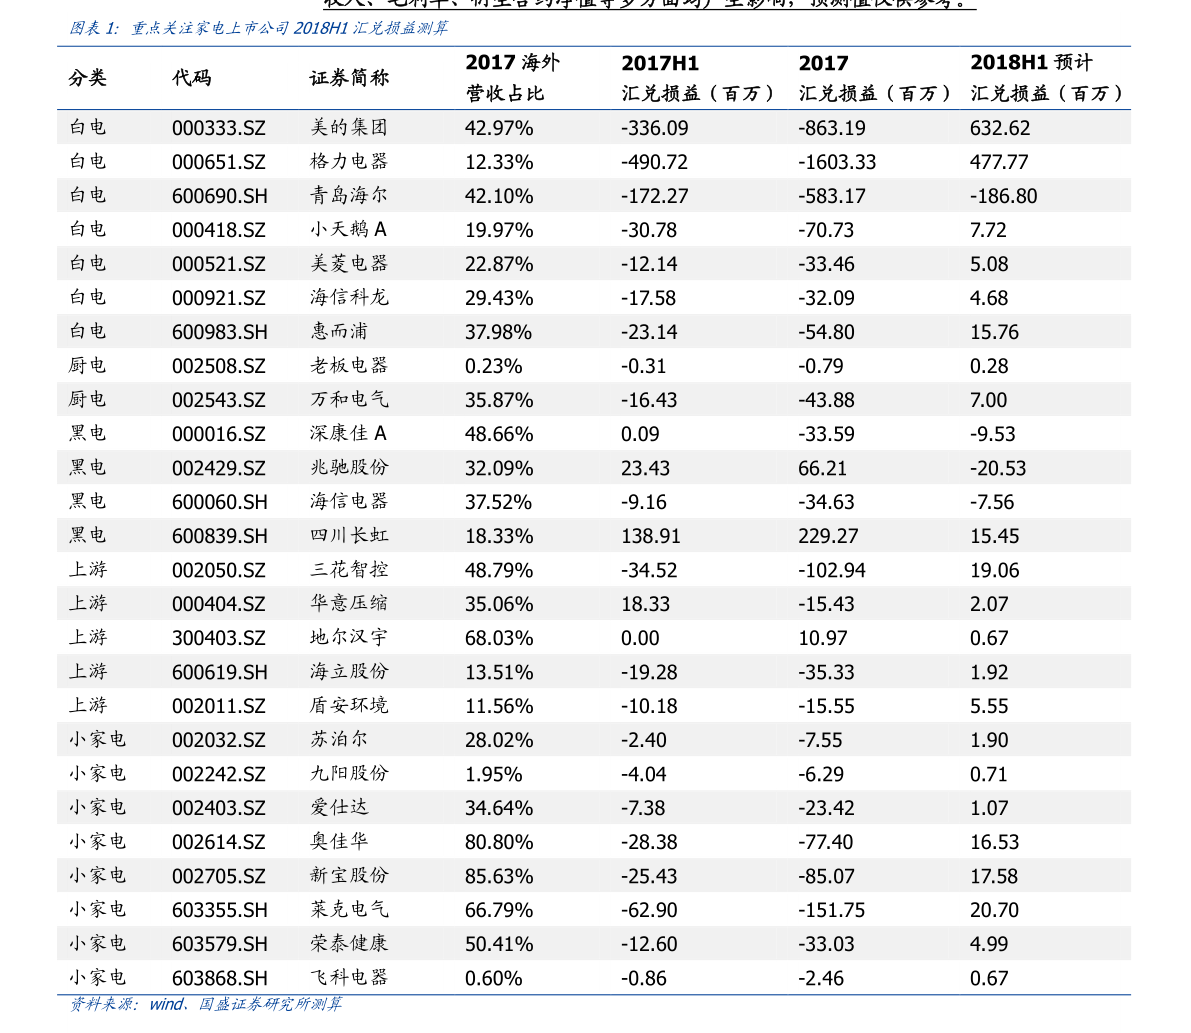The height and width of the screenshot is (1033, 1191).
Task: Click the value -151.75 for 莱克电气
Action: pos(832,910)
